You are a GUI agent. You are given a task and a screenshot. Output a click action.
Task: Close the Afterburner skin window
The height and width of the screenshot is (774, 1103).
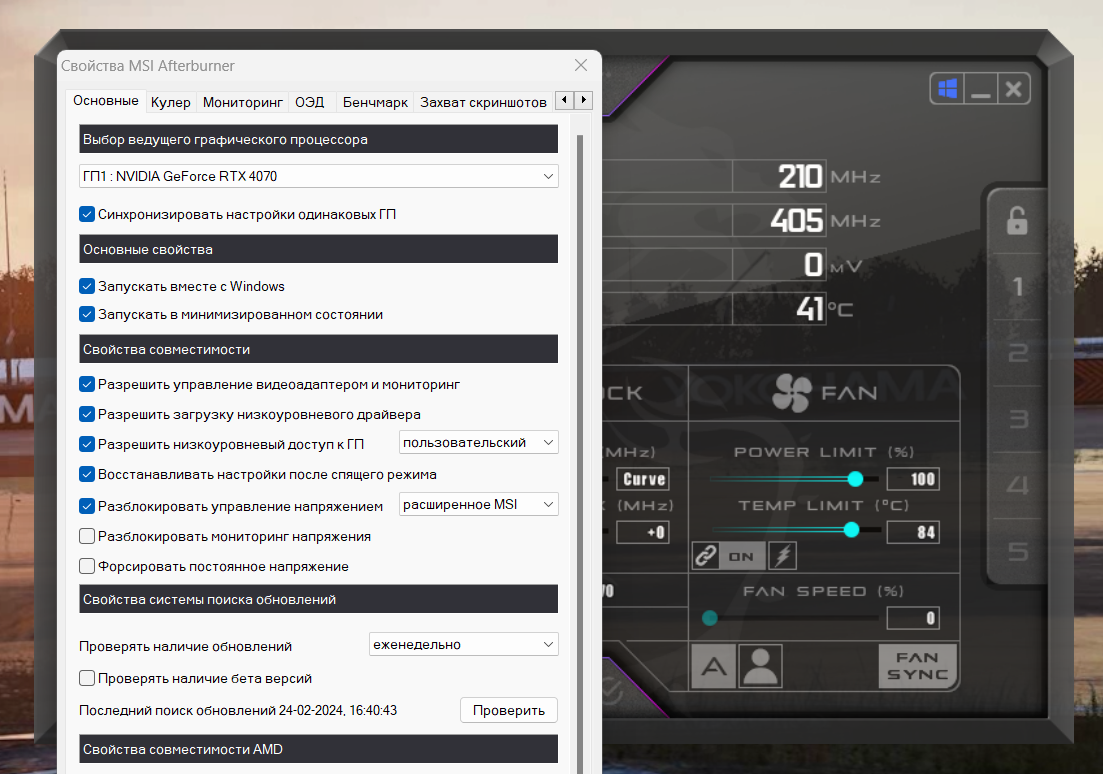point(1014,89)
